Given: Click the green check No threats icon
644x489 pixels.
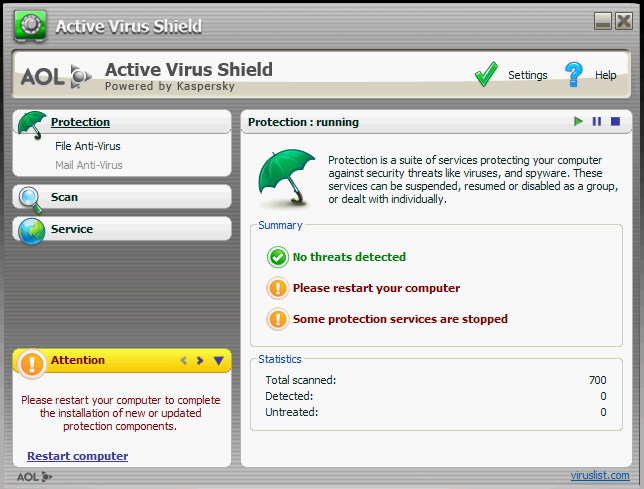Looking at the screenshot, I should [x=278, y=257].
